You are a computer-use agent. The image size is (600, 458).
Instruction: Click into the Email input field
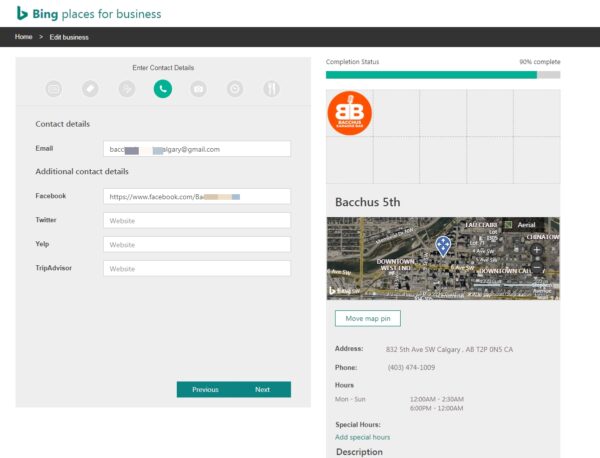coord(197,149)
